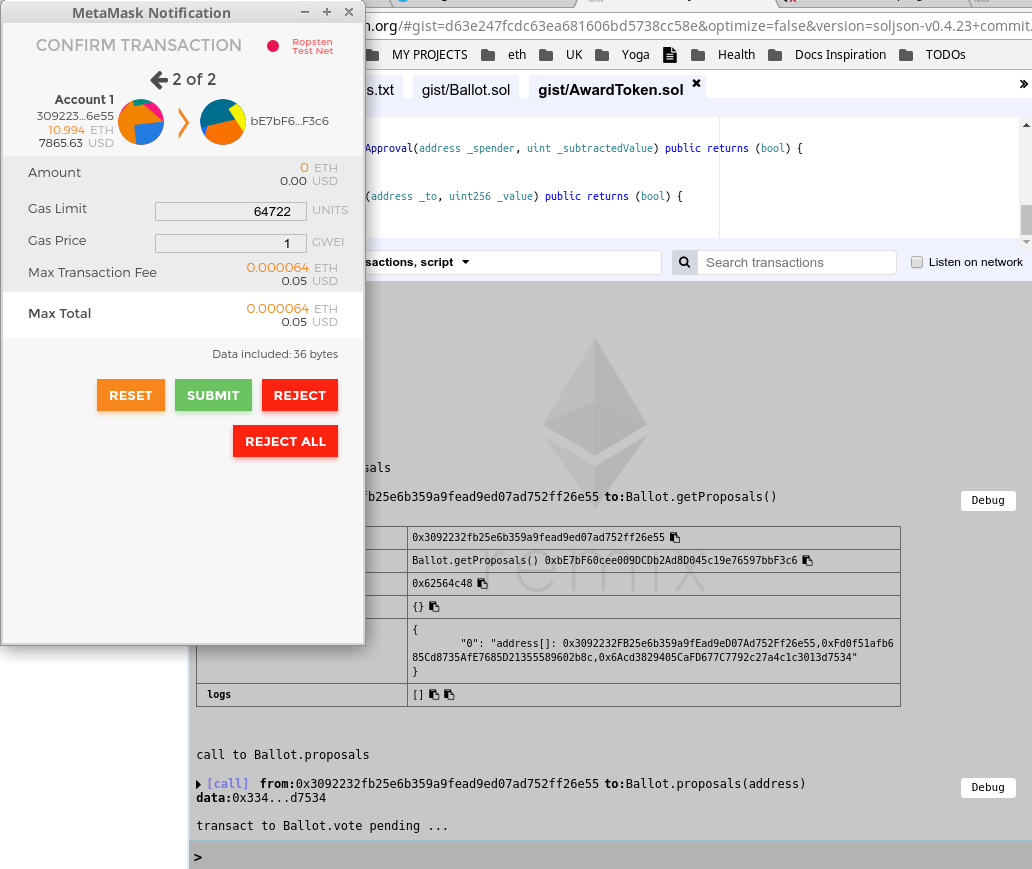1032x869 pixels.
Task: Click second copy icon in logs row
Action: (450, 695)
